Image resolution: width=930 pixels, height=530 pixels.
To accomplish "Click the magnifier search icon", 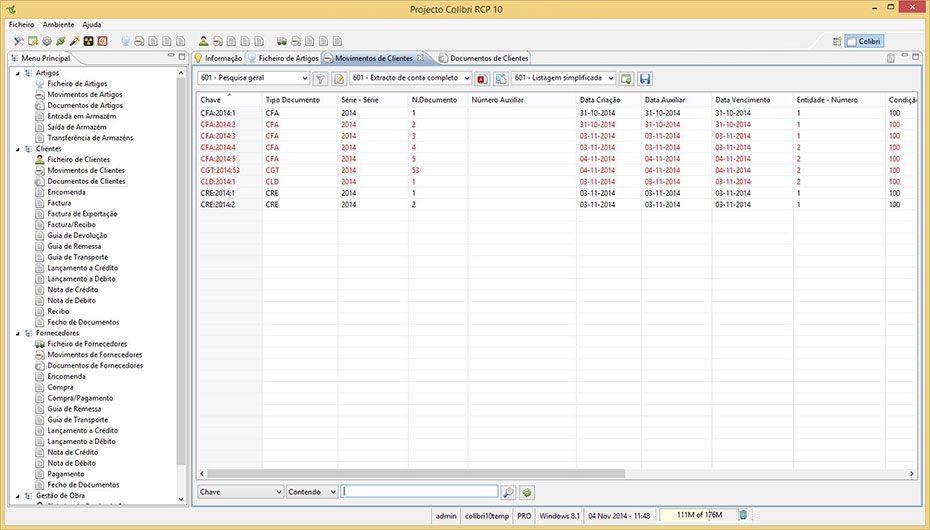I will pyautogui.click(x=508, y=492).
